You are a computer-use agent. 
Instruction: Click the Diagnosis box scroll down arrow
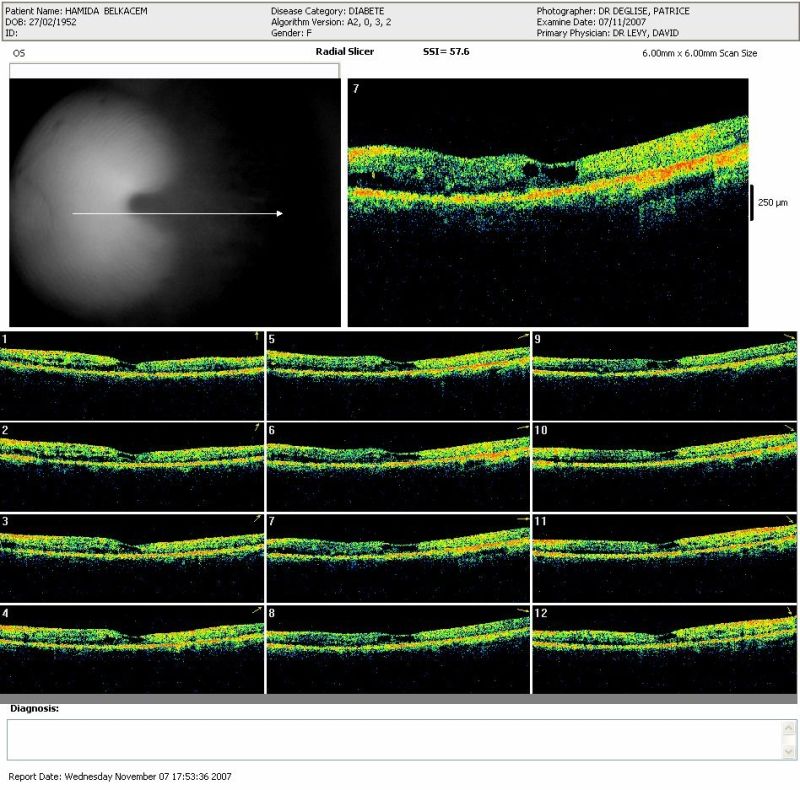click(x=790, y=752)
